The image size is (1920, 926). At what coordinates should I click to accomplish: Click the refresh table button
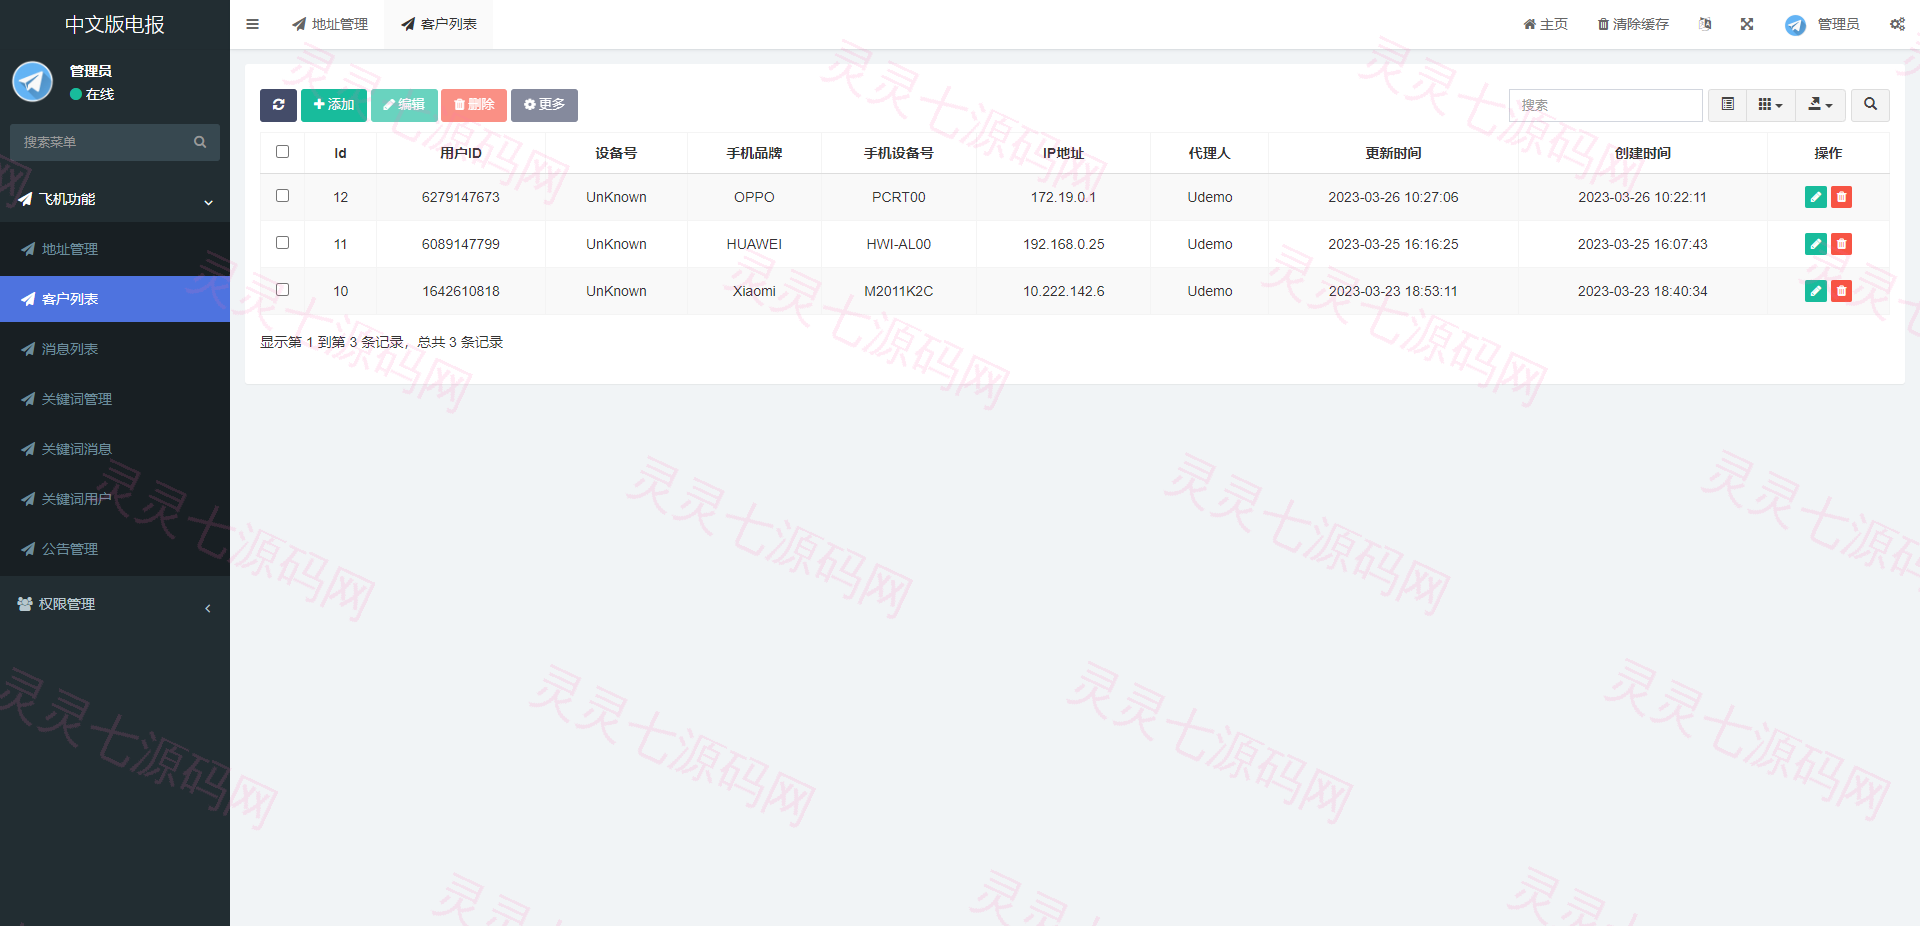coord(278,105)
